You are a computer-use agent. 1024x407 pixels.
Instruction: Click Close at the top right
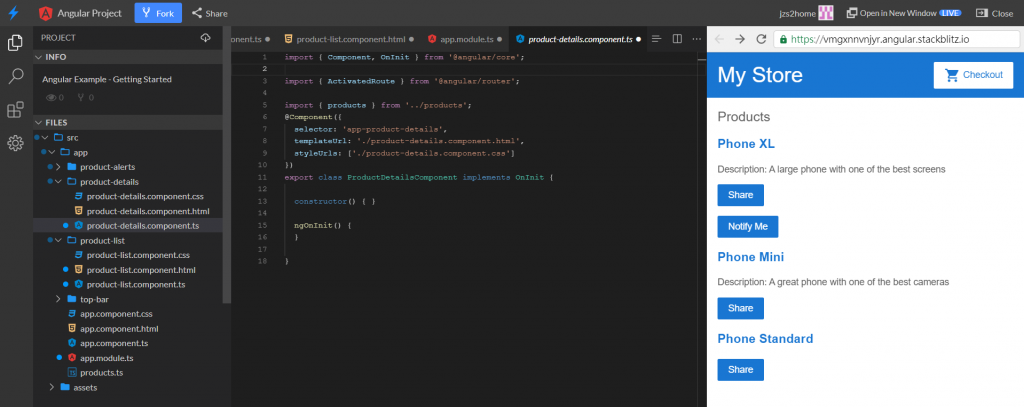coord(994,13)
